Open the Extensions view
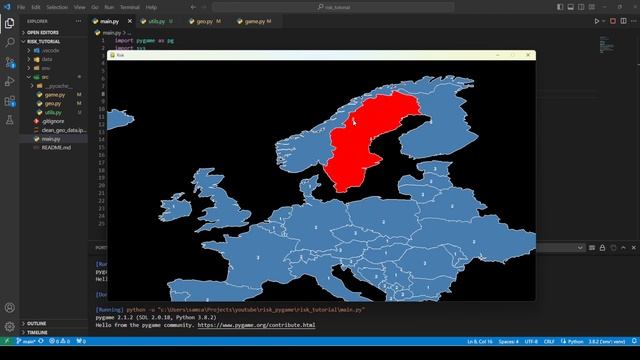Viewport: 640px width, 360px height. [x=9, y=101]
